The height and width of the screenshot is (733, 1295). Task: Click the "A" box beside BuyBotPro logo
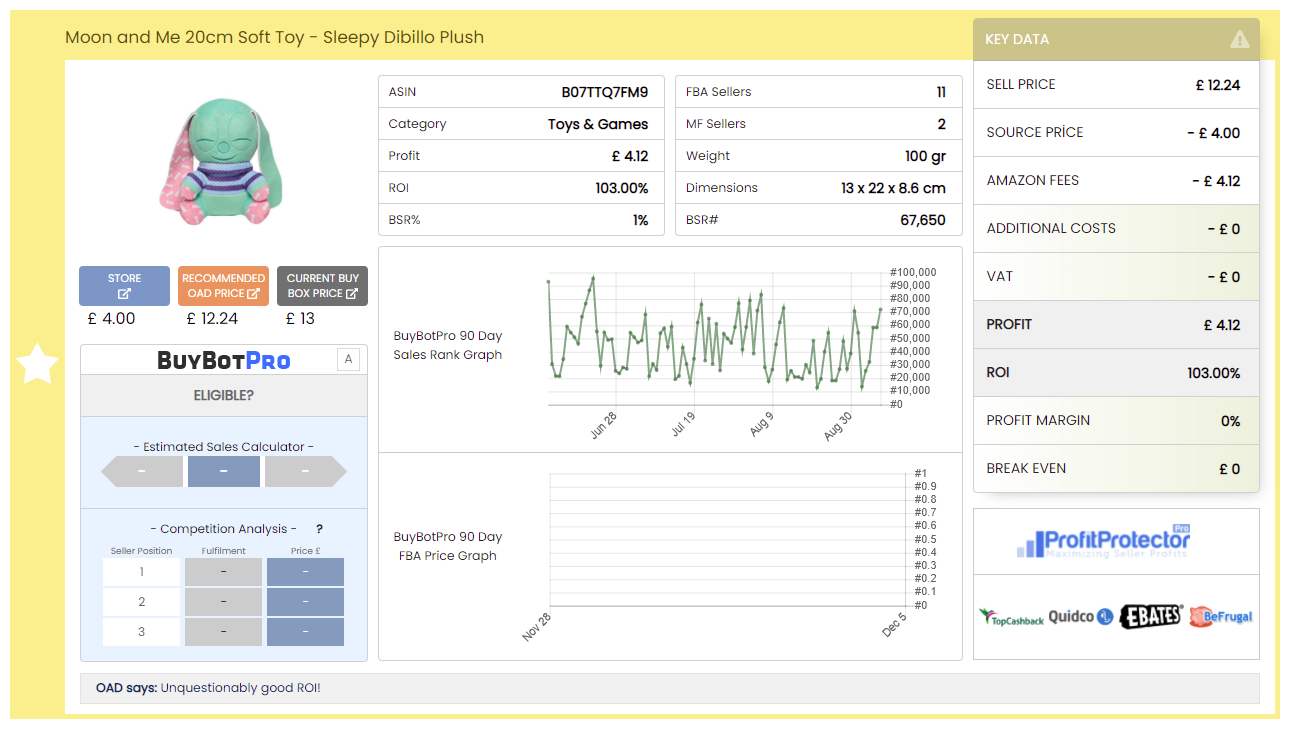click(x=348, y=360)
